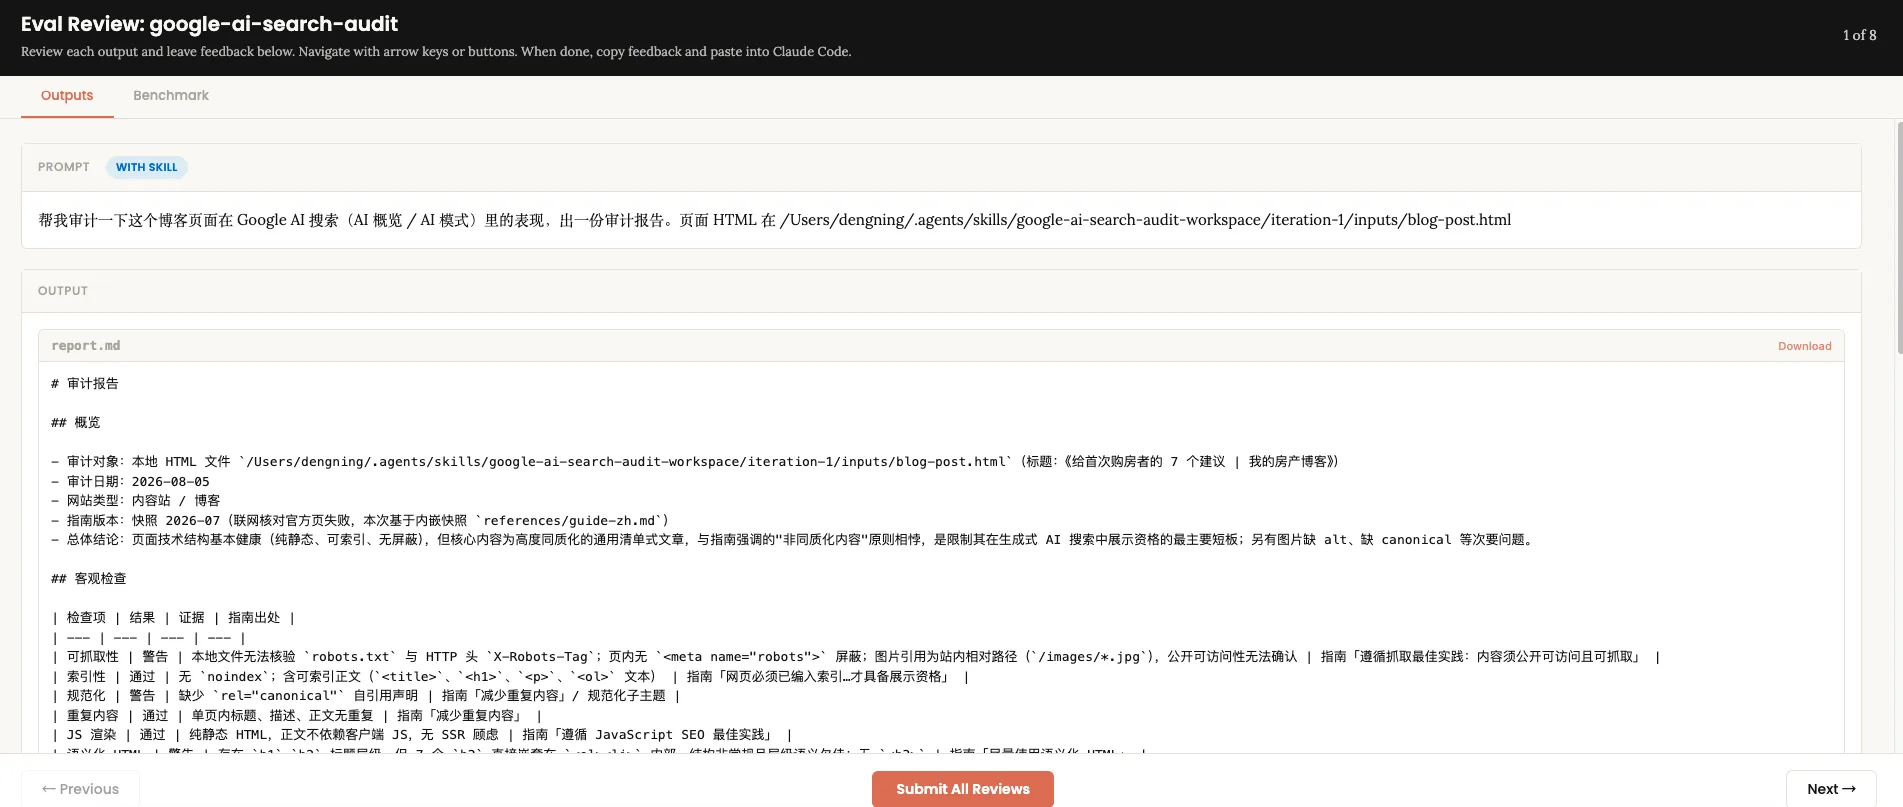This screenshot has height=807, width=1903.
Task: Click the '可抓取性' table row
Action: pyautogui.click(x=857, y=657)
